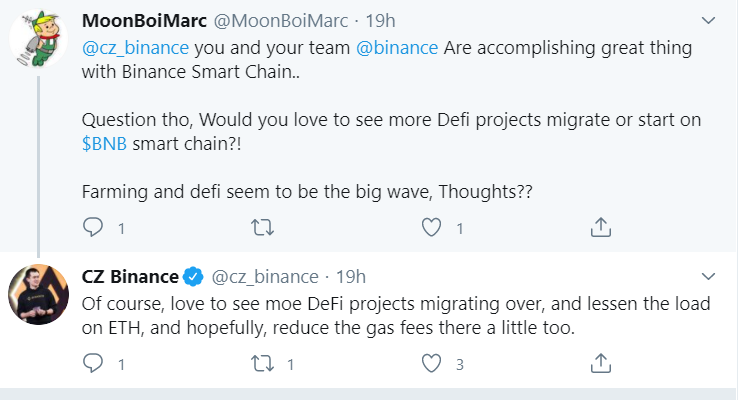Share MoonBoiMarc's tweet
739x400 pixels.
[600, 229]
